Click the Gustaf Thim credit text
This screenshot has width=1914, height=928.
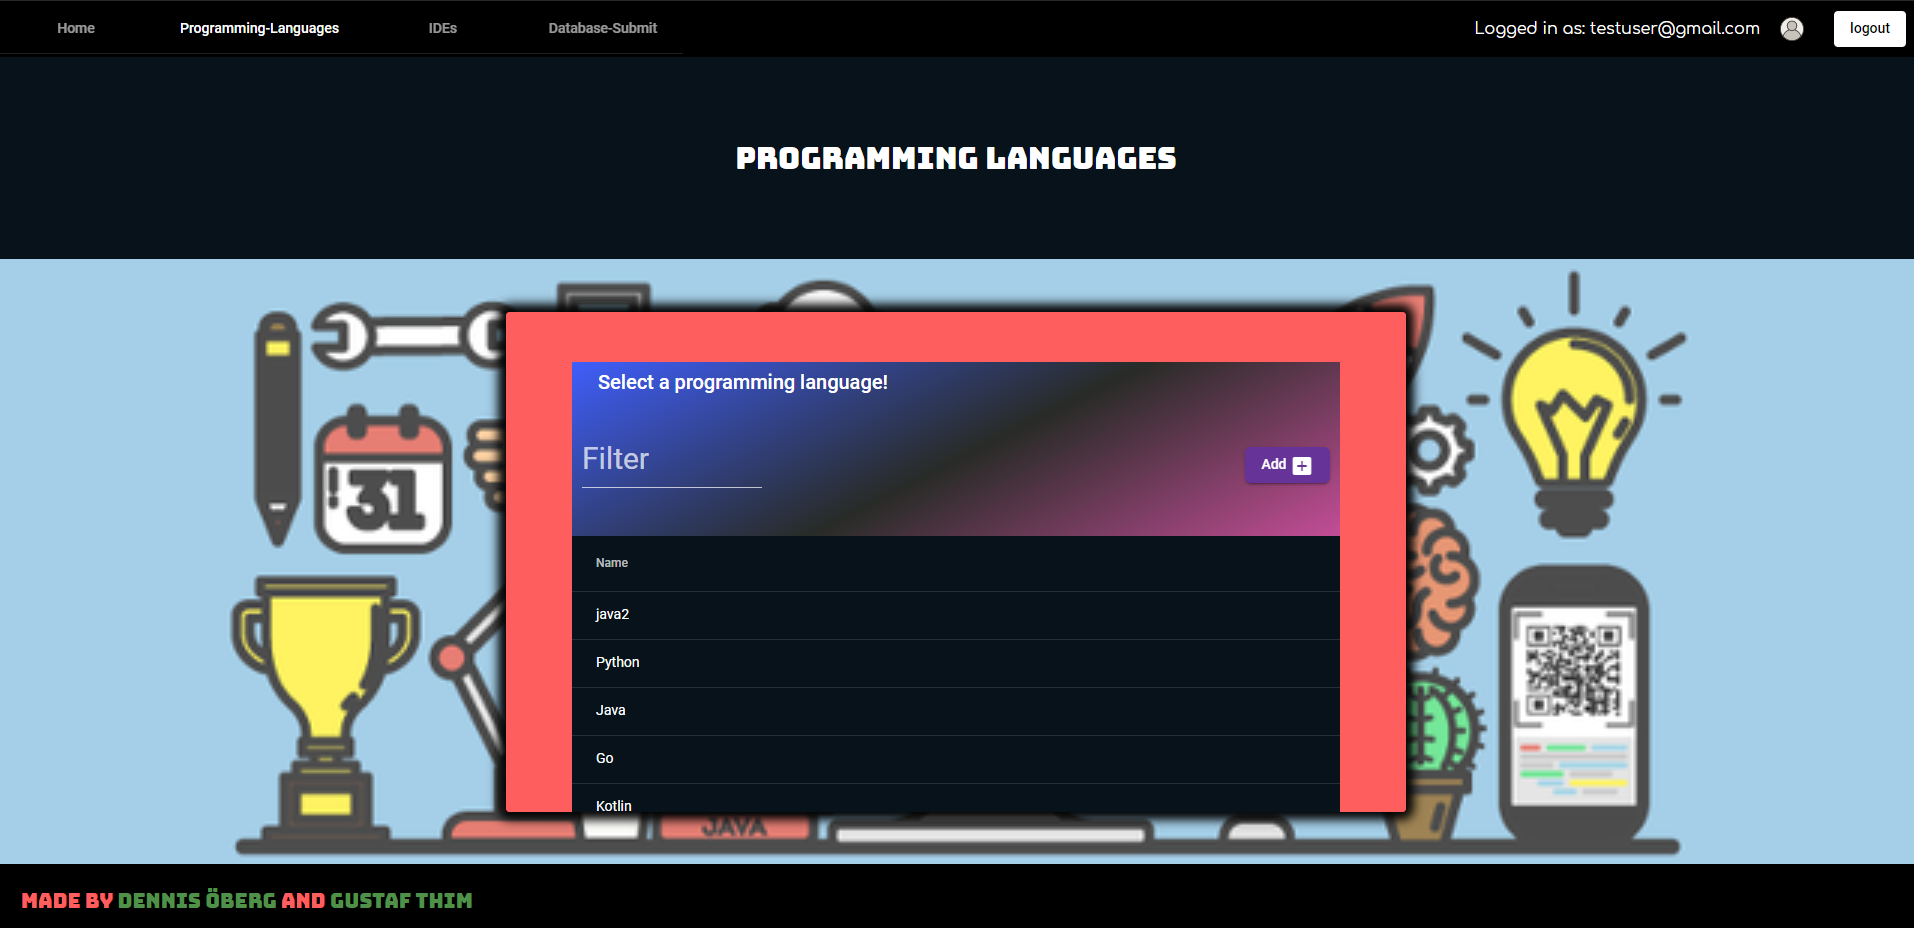[400, 900]
